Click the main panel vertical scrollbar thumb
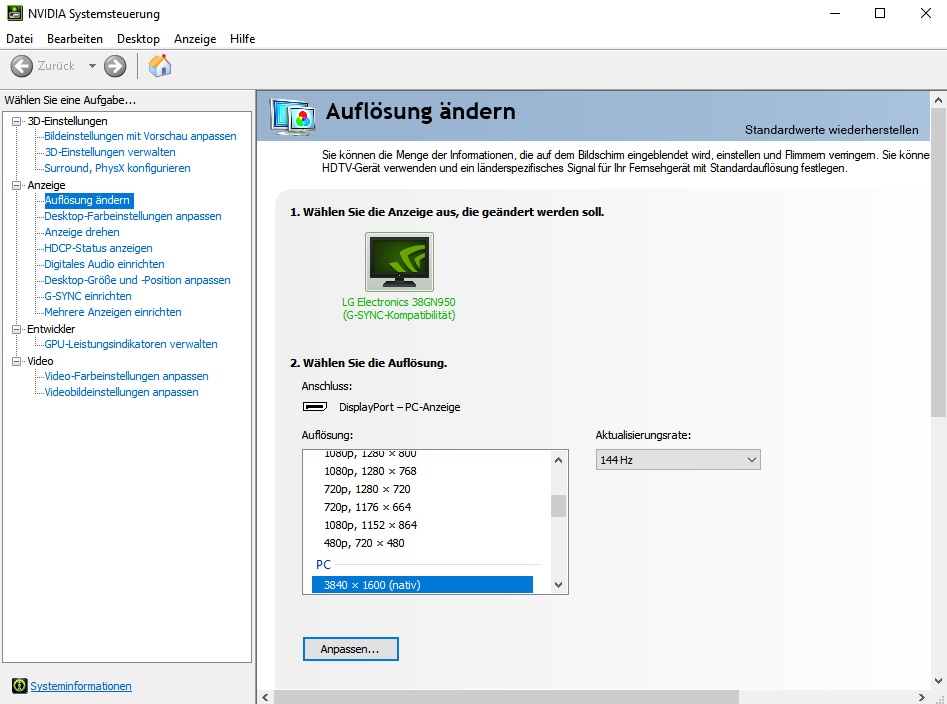The height and width of the screenshot is (704, 947). [938, 263]
